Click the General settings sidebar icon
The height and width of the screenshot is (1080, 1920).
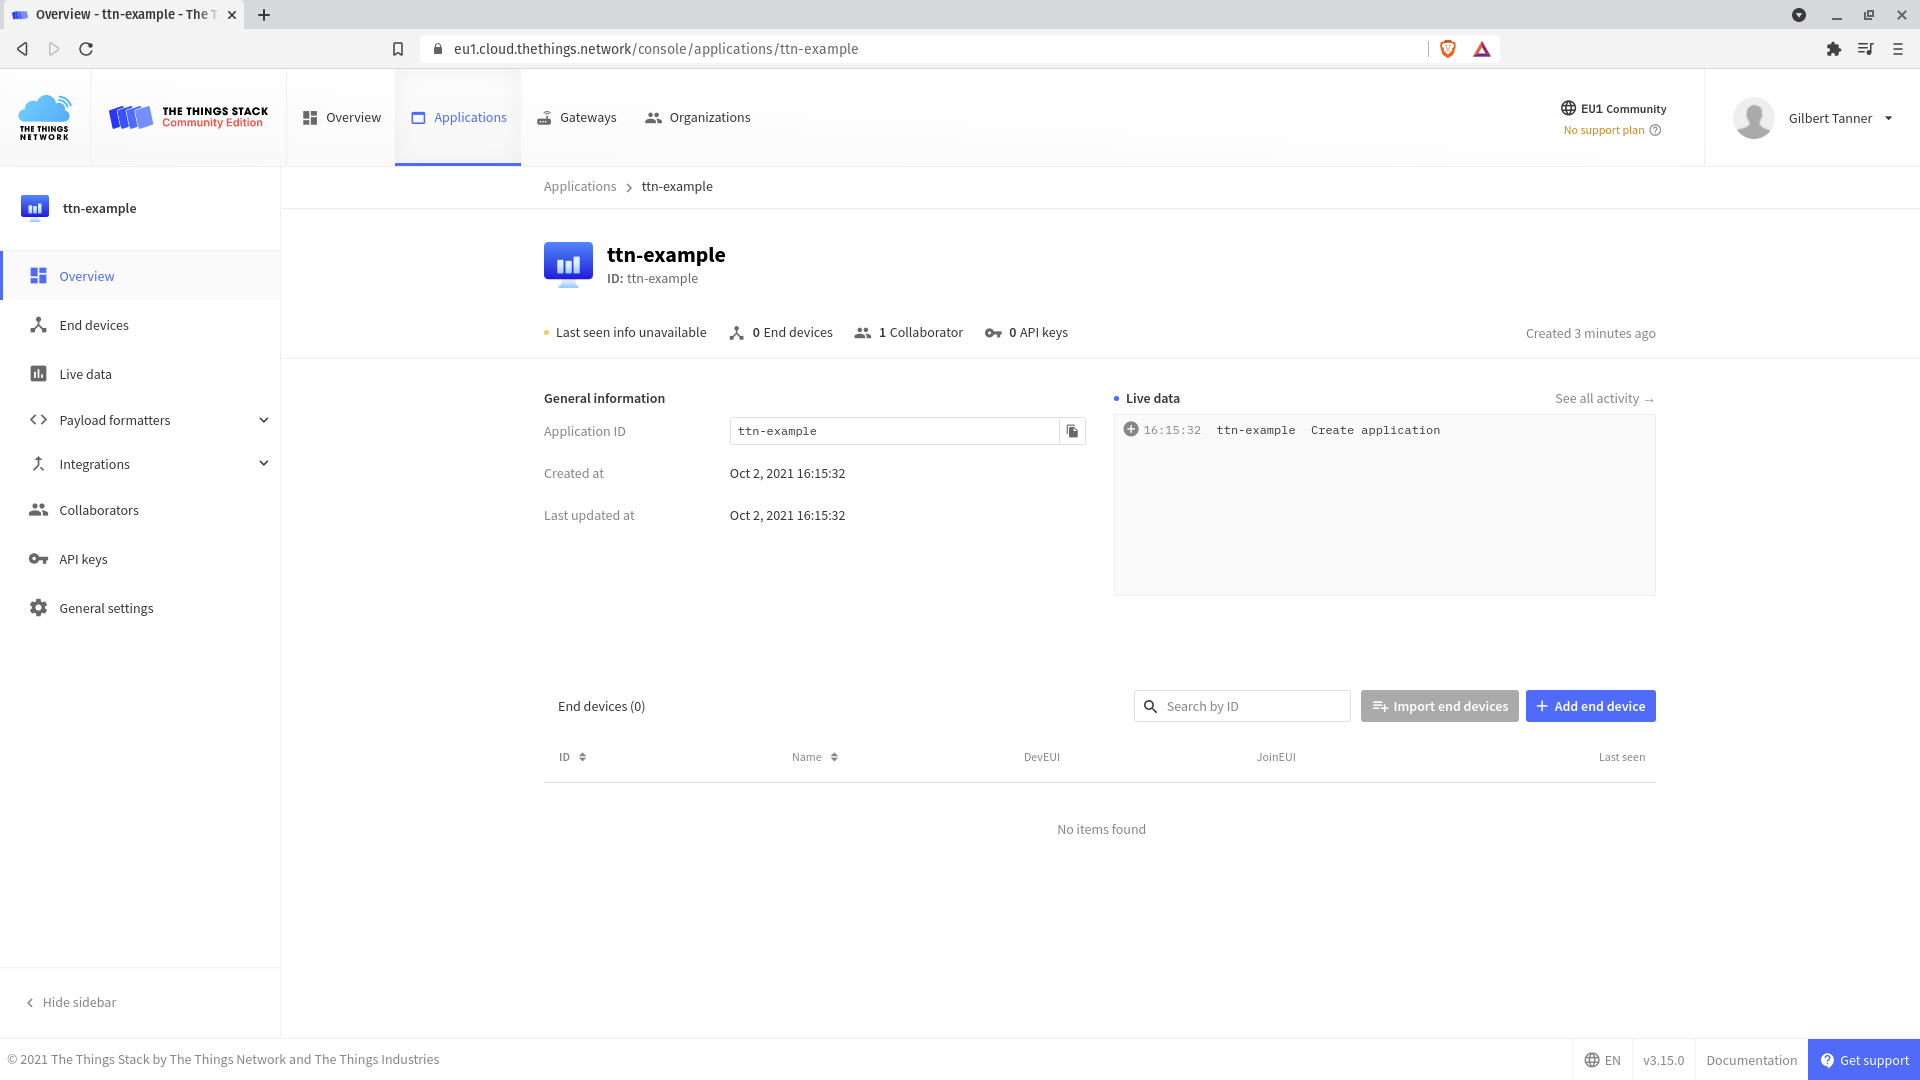(38, 608)
